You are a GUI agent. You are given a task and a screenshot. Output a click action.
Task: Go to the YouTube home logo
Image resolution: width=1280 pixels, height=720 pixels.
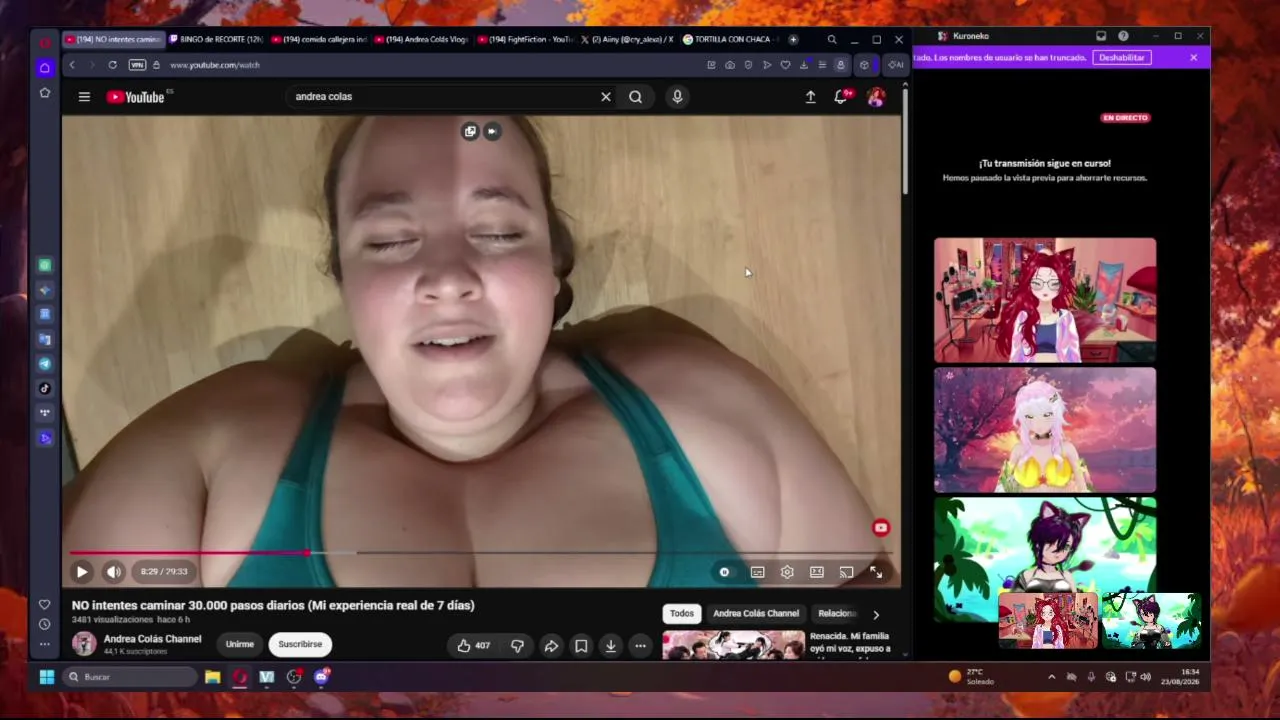pyautogui.click(x=136, y=97)
